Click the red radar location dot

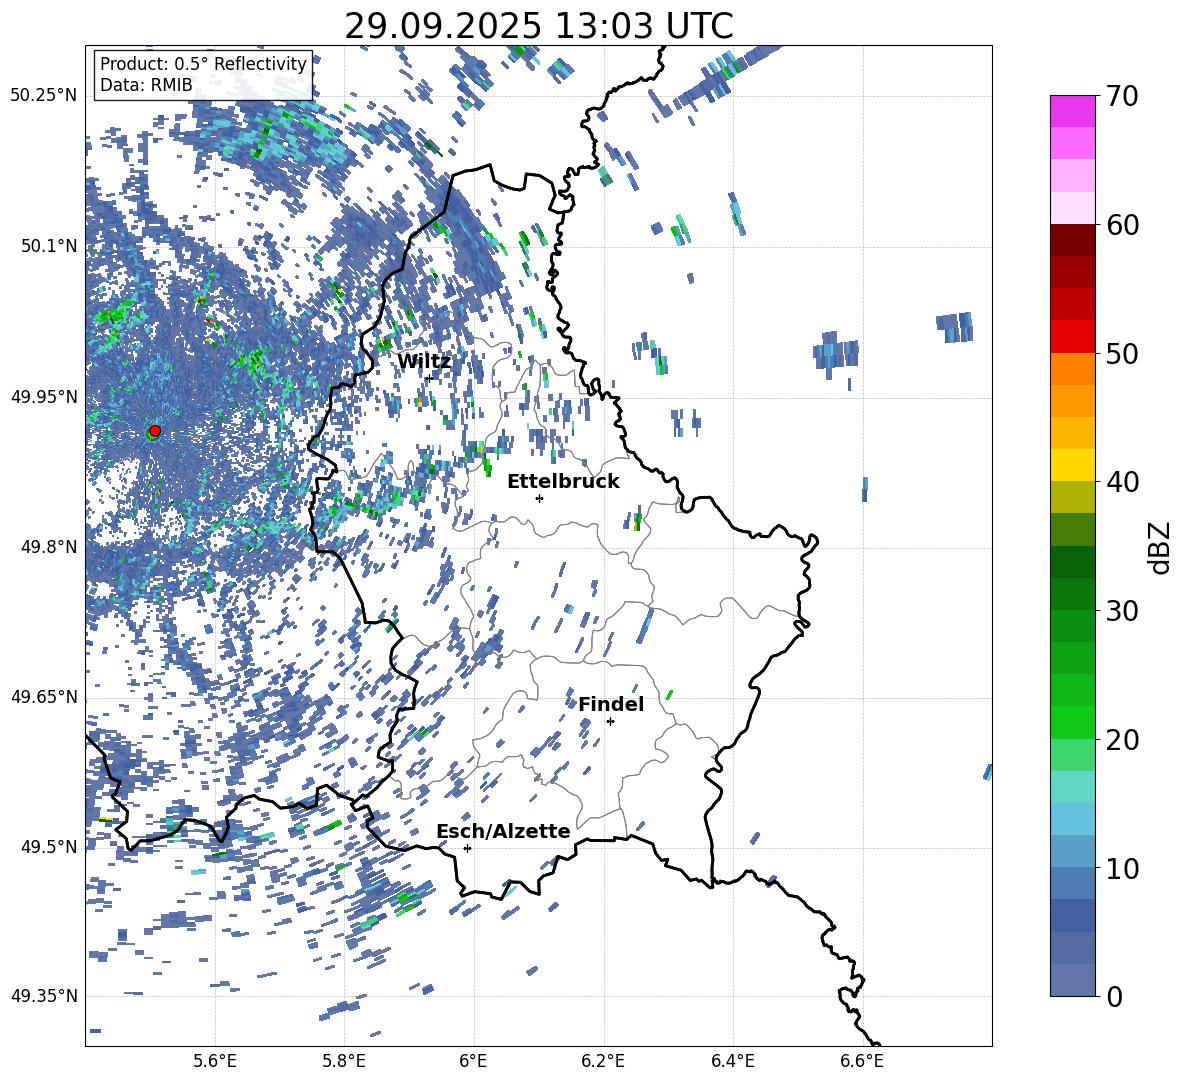tap(155, 430)
